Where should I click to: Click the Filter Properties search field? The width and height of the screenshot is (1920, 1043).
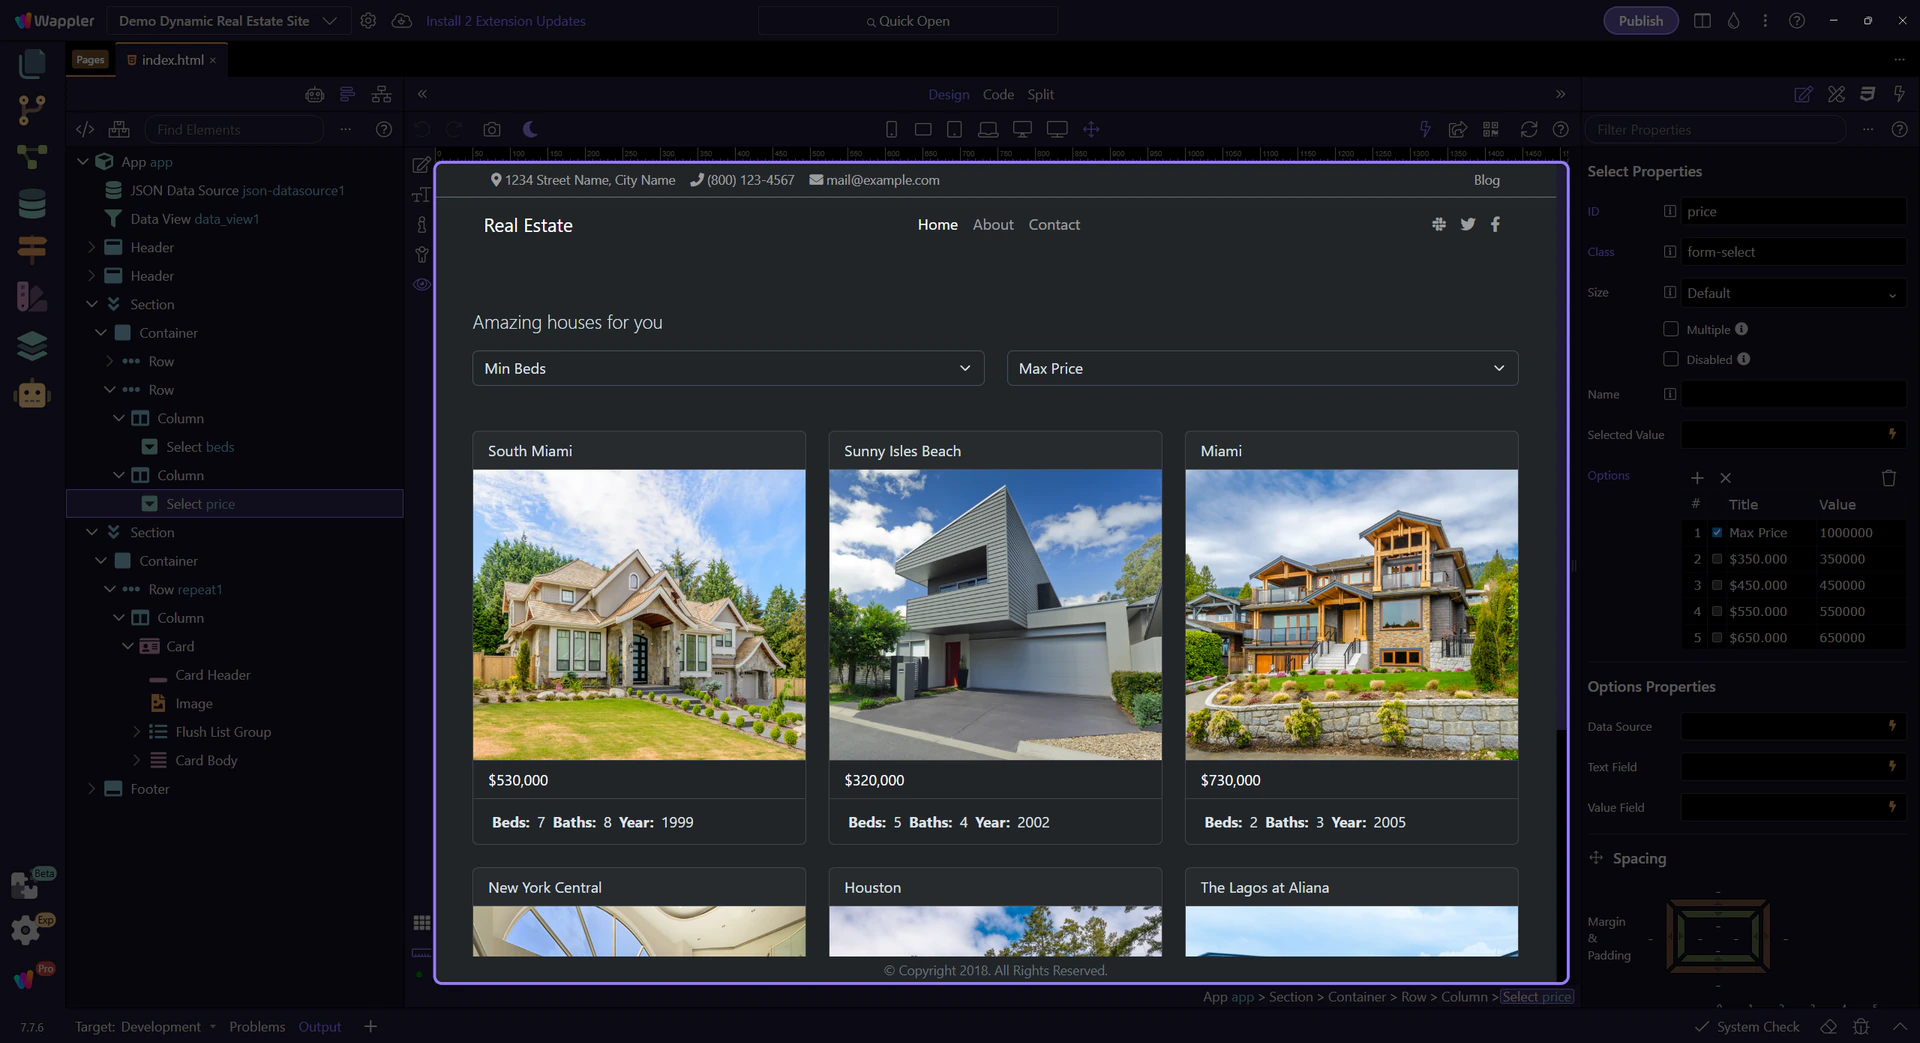pyautogui.click(x=1714, y=130)
